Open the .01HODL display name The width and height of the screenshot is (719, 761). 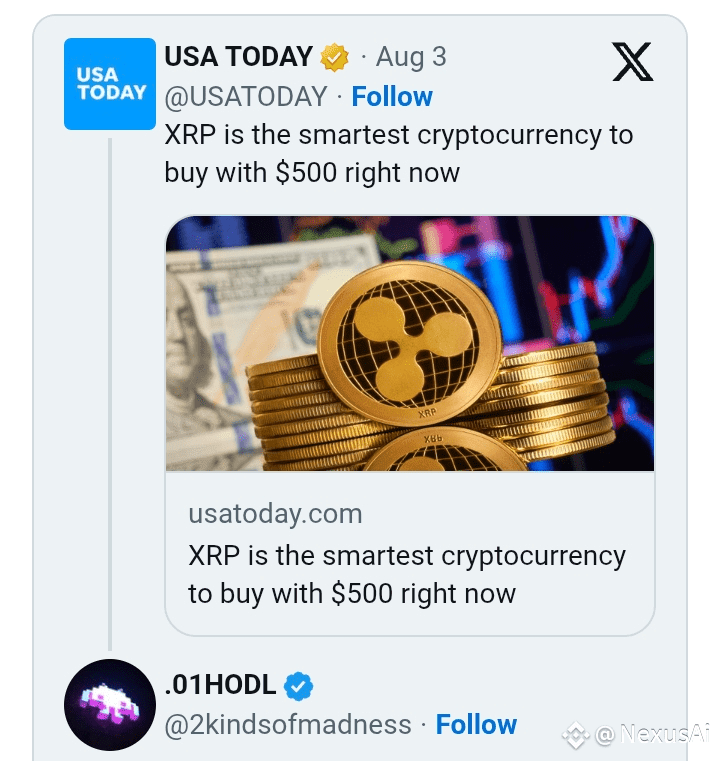(220, 685)
